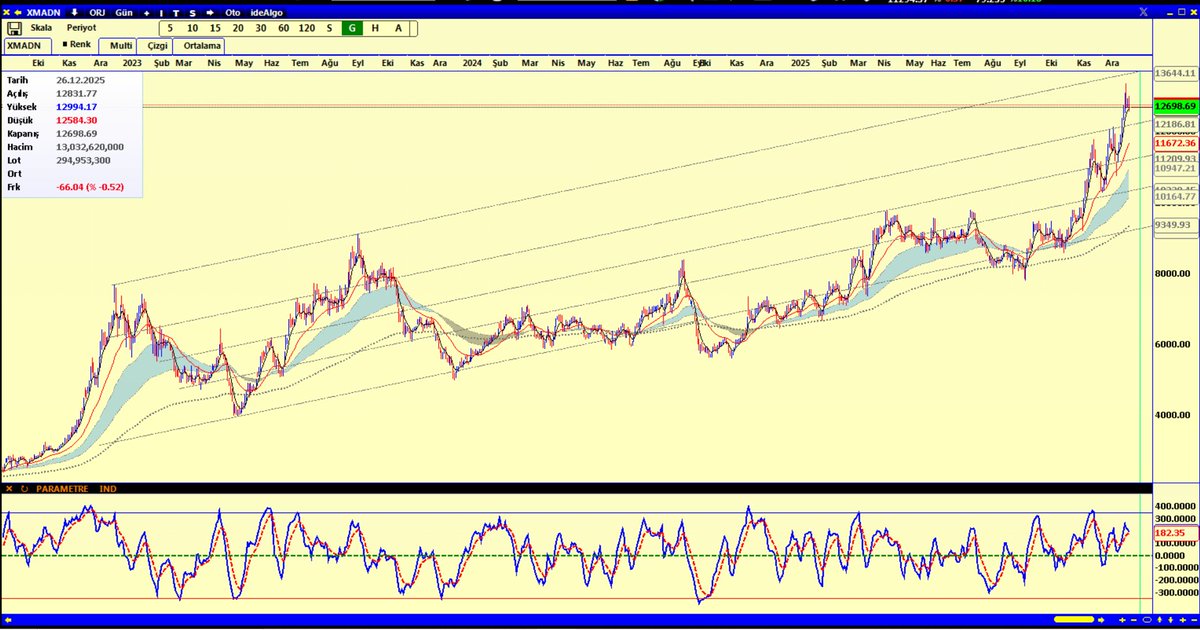This screenshot has width=1200, height=630.
Task: Select the 30 minute period
Action: click(261, 28)
